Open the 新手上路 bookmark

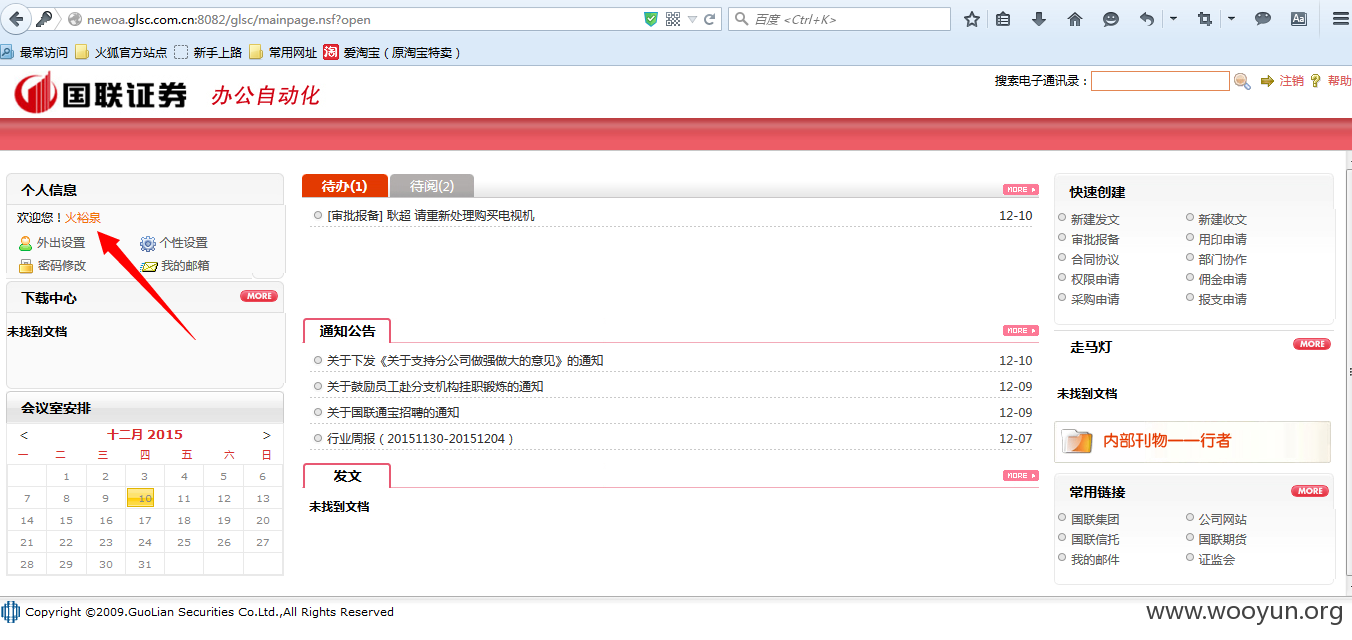coord(208,52)
